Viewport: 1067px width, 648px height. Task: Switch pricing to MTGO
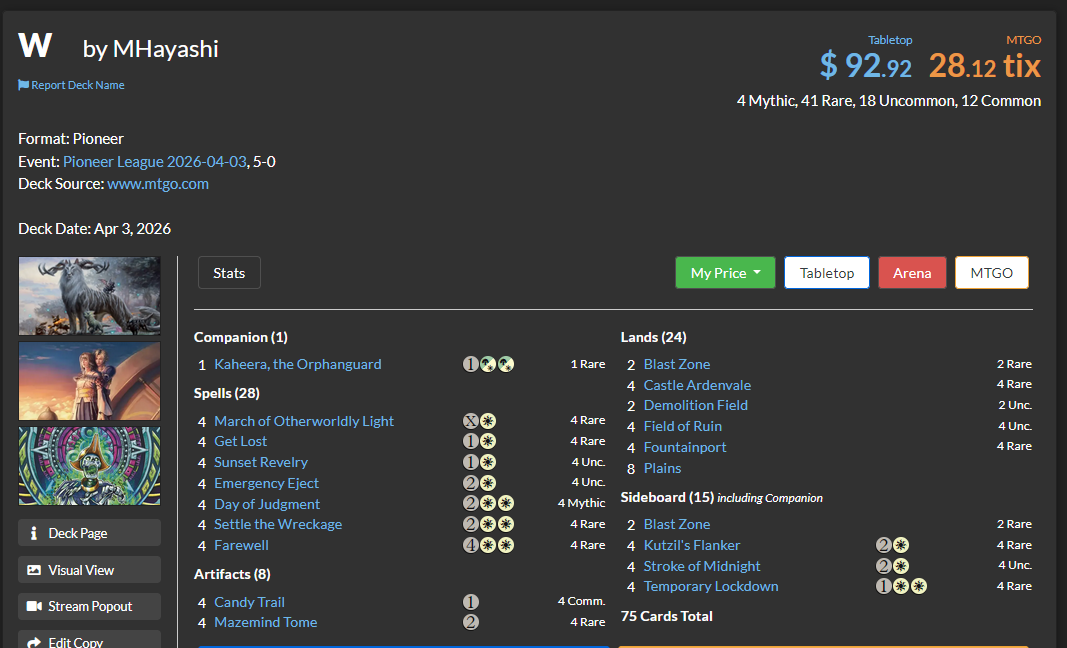(991, 273)
